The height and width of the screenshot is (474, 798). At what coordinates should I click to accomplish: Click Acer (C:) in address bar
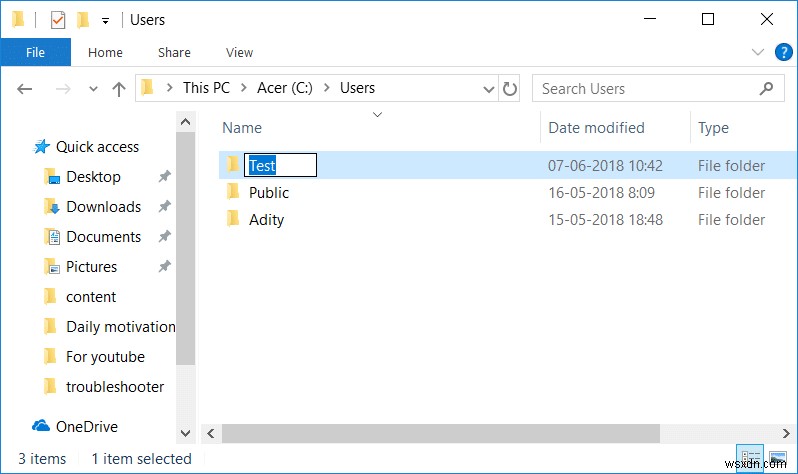(283, 88)
